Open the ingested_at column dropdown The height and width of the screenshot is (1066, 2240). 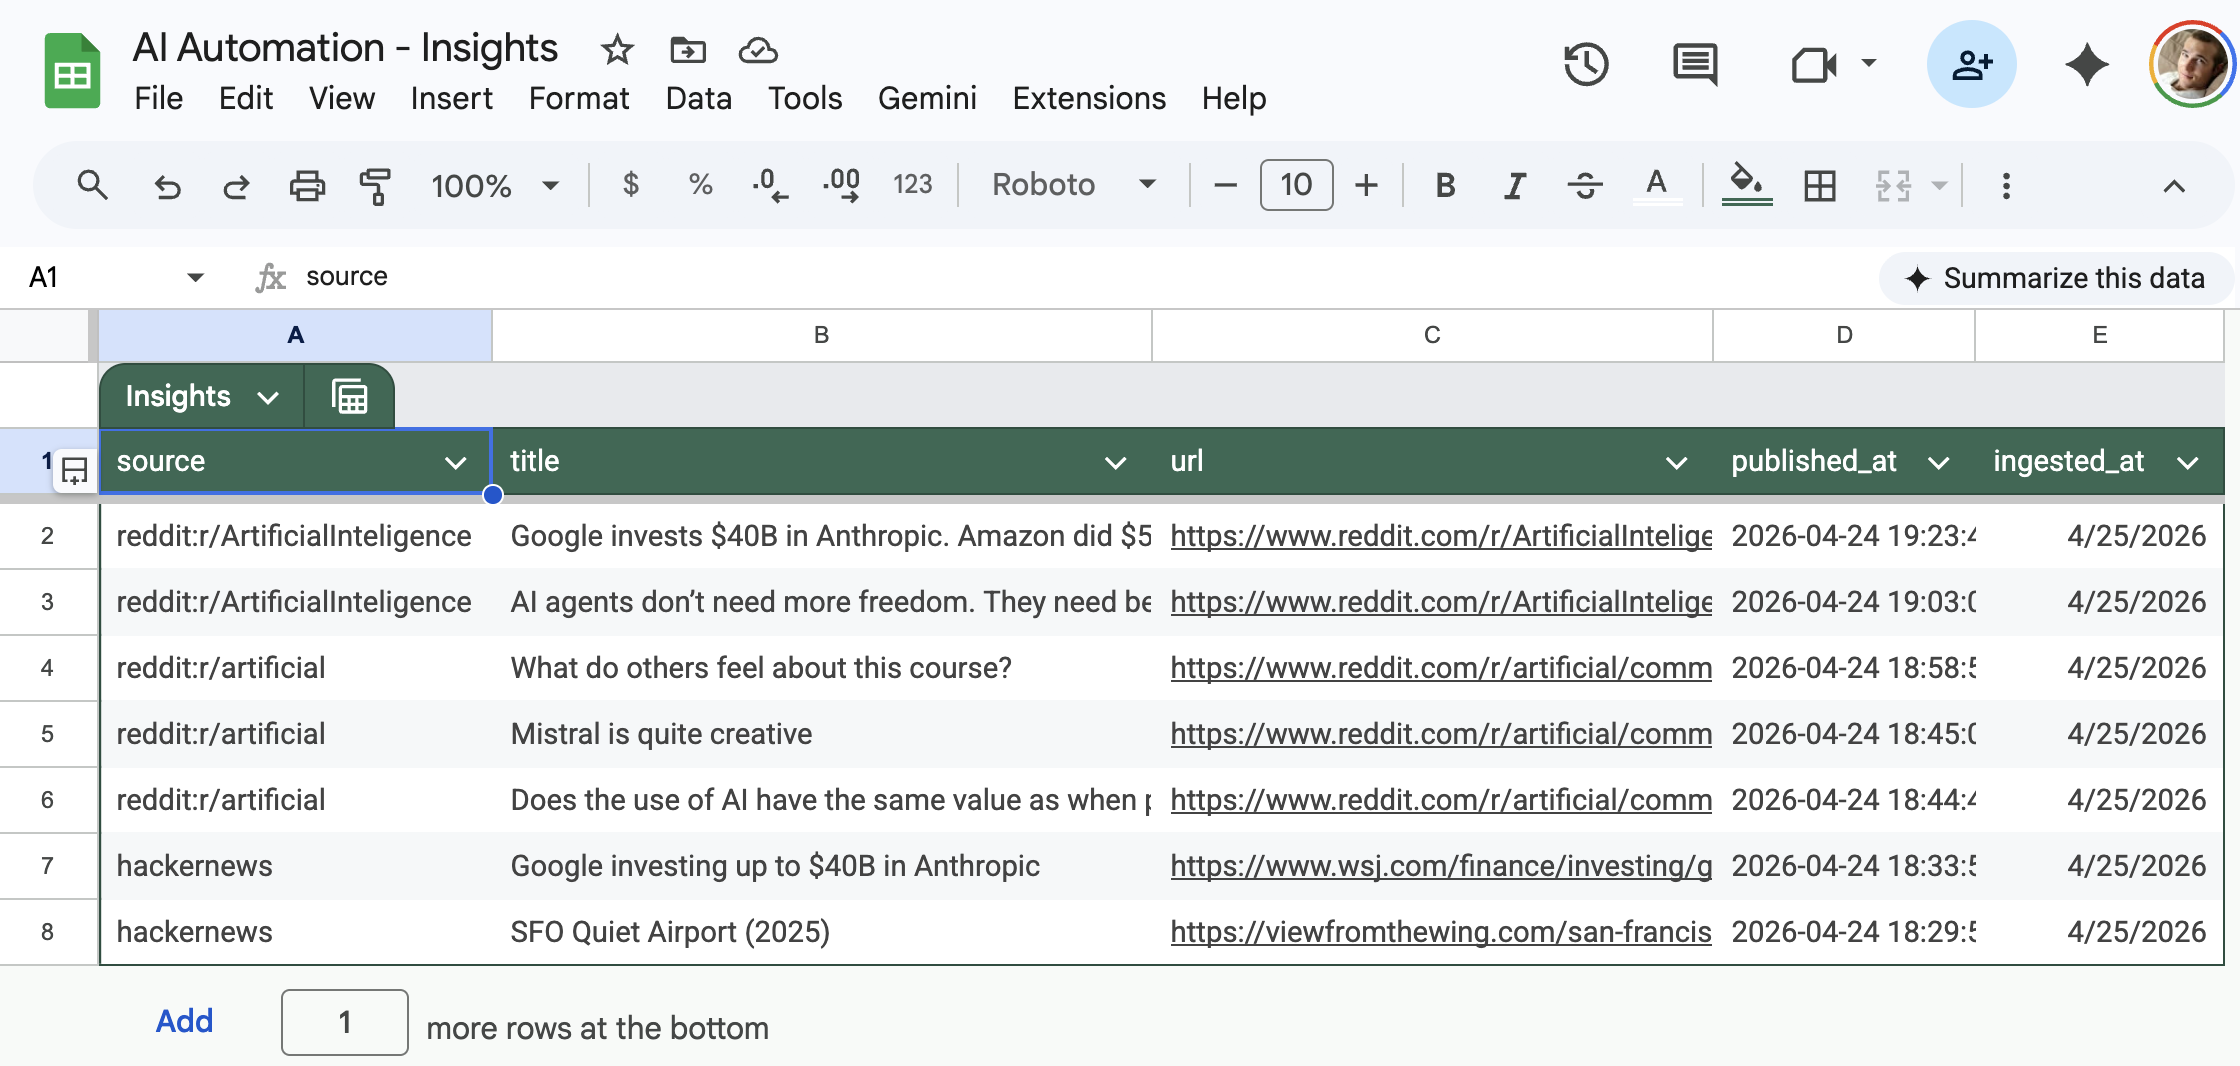2188,462
